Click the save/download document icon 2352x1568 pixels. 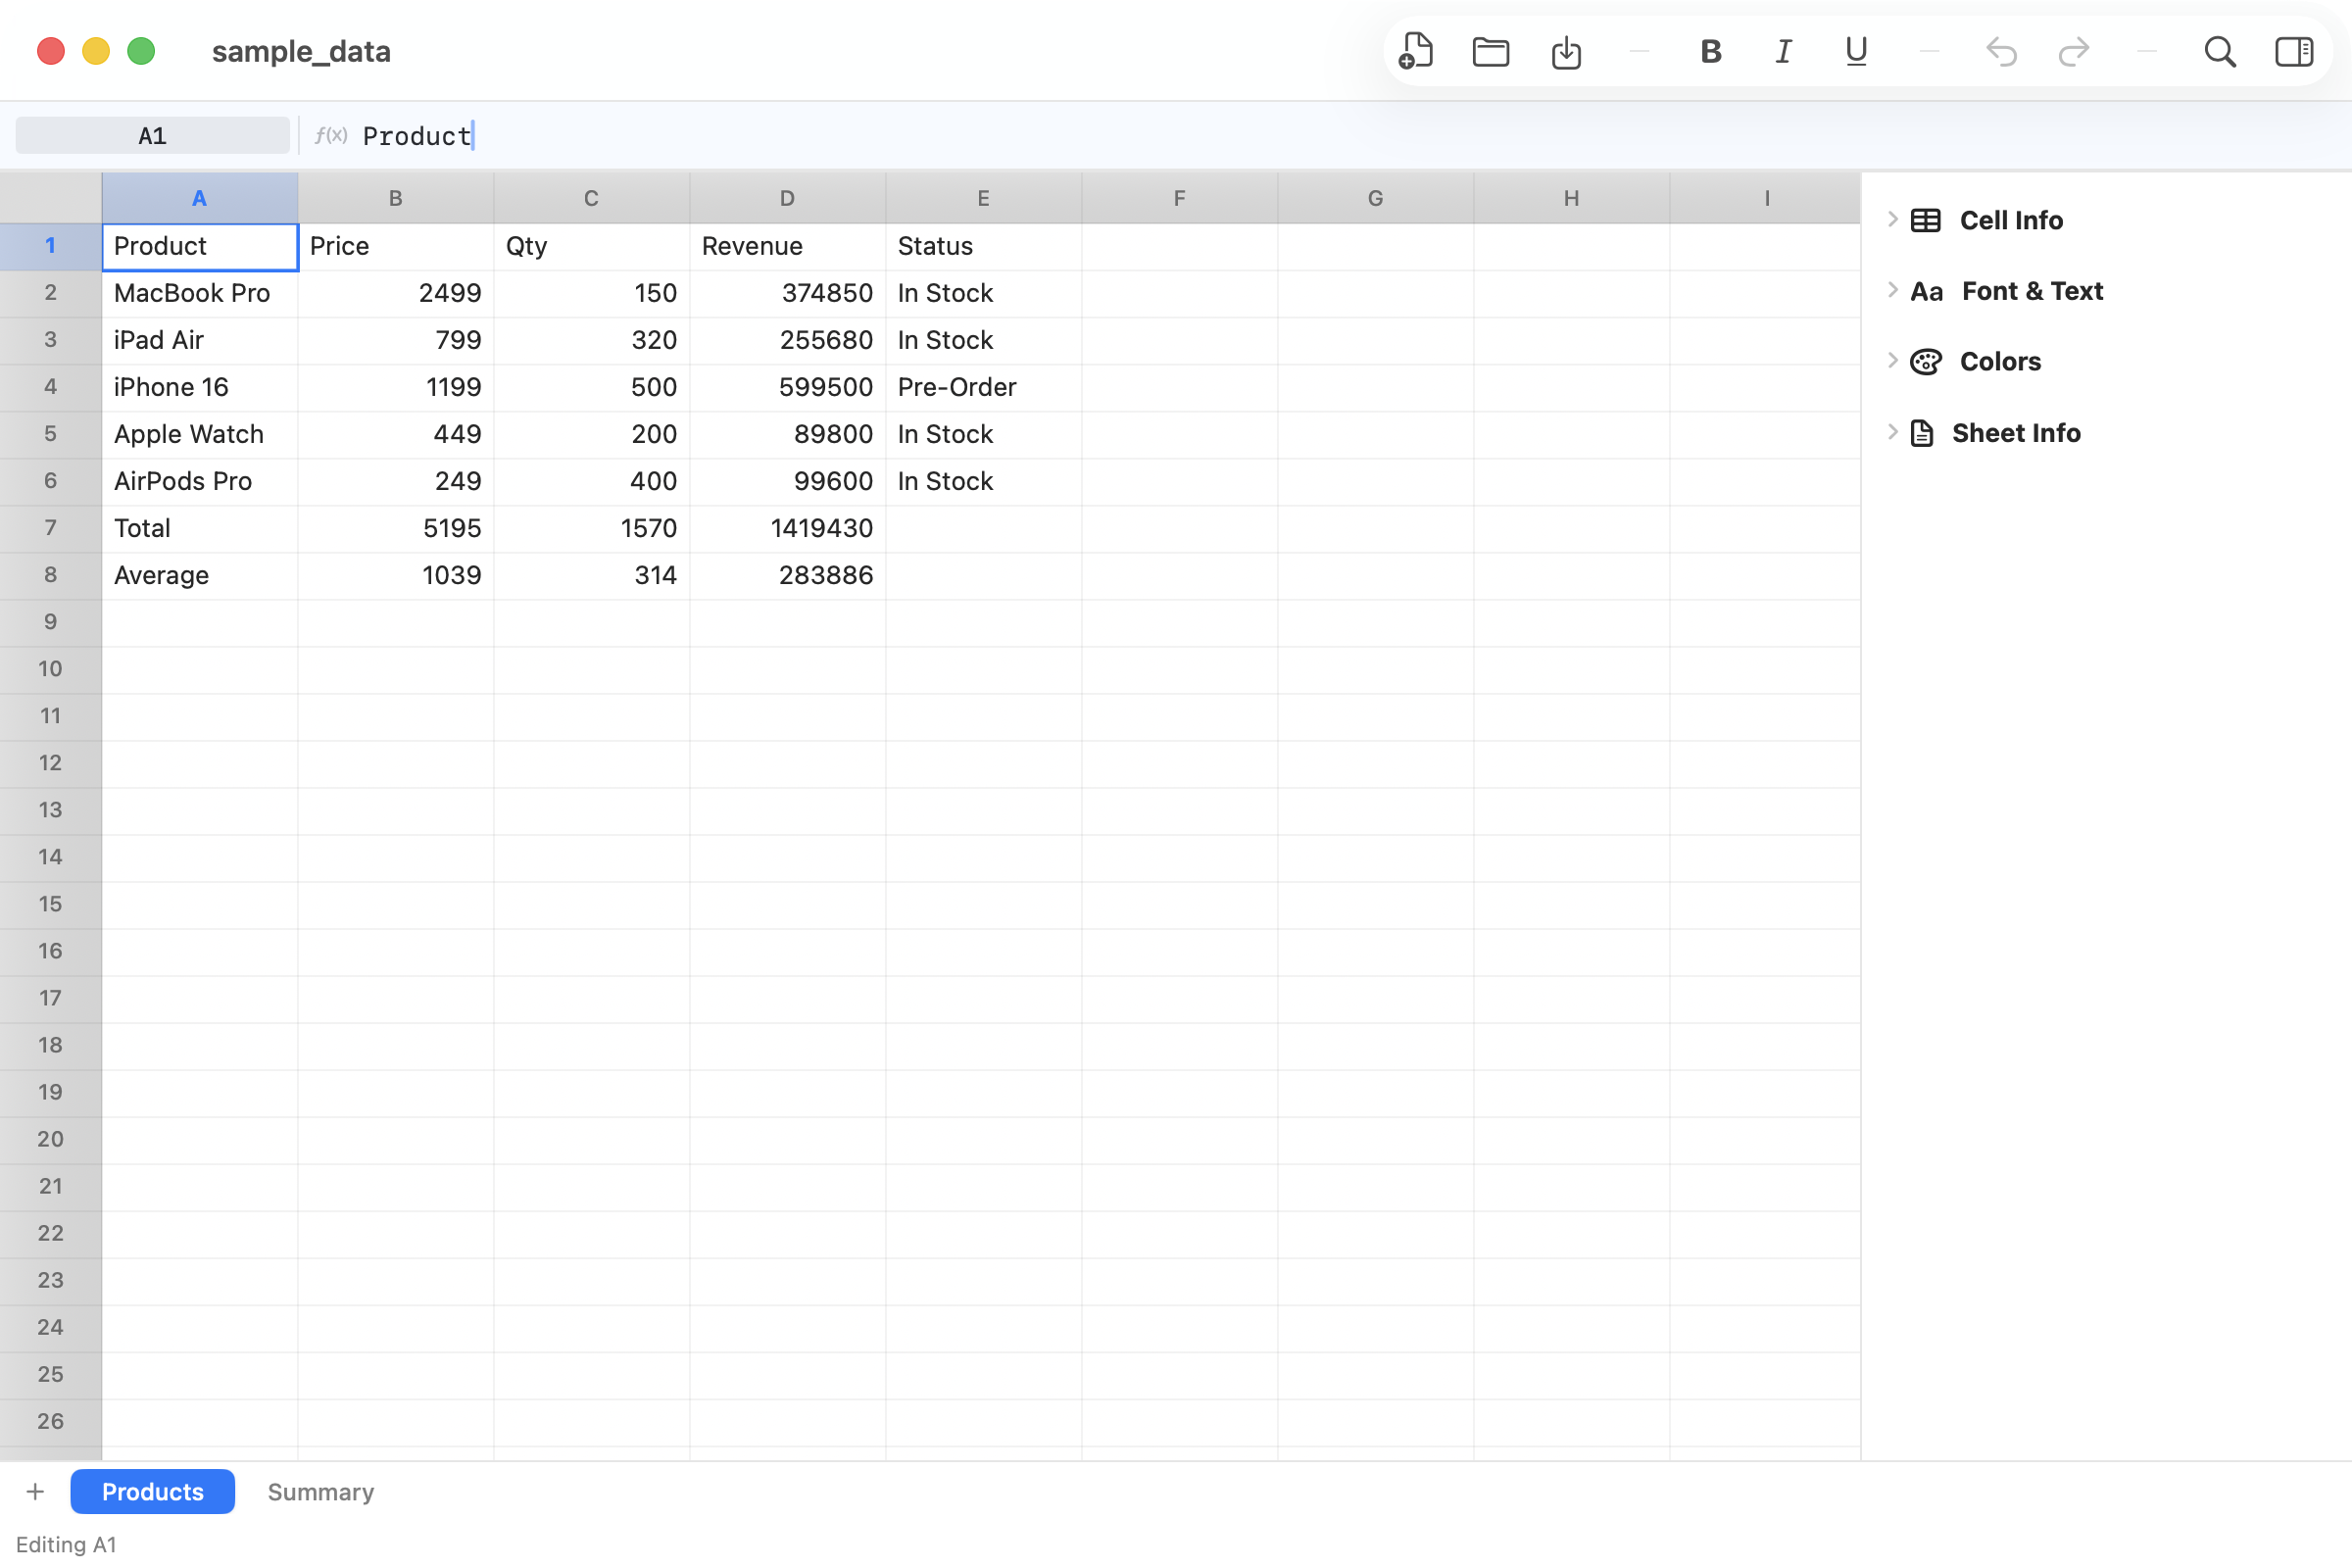pos(1565,51)
